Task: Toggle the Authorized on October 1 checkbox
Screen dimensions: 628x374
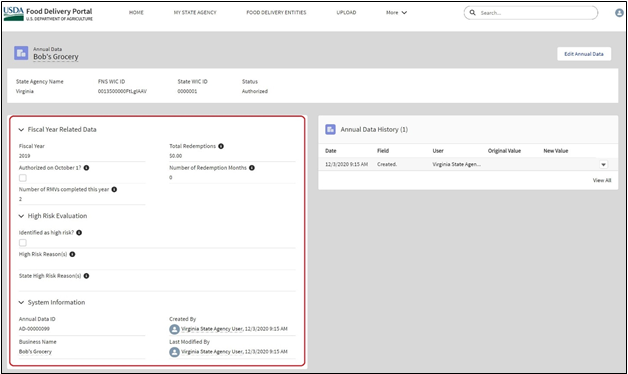Action: 23,178
